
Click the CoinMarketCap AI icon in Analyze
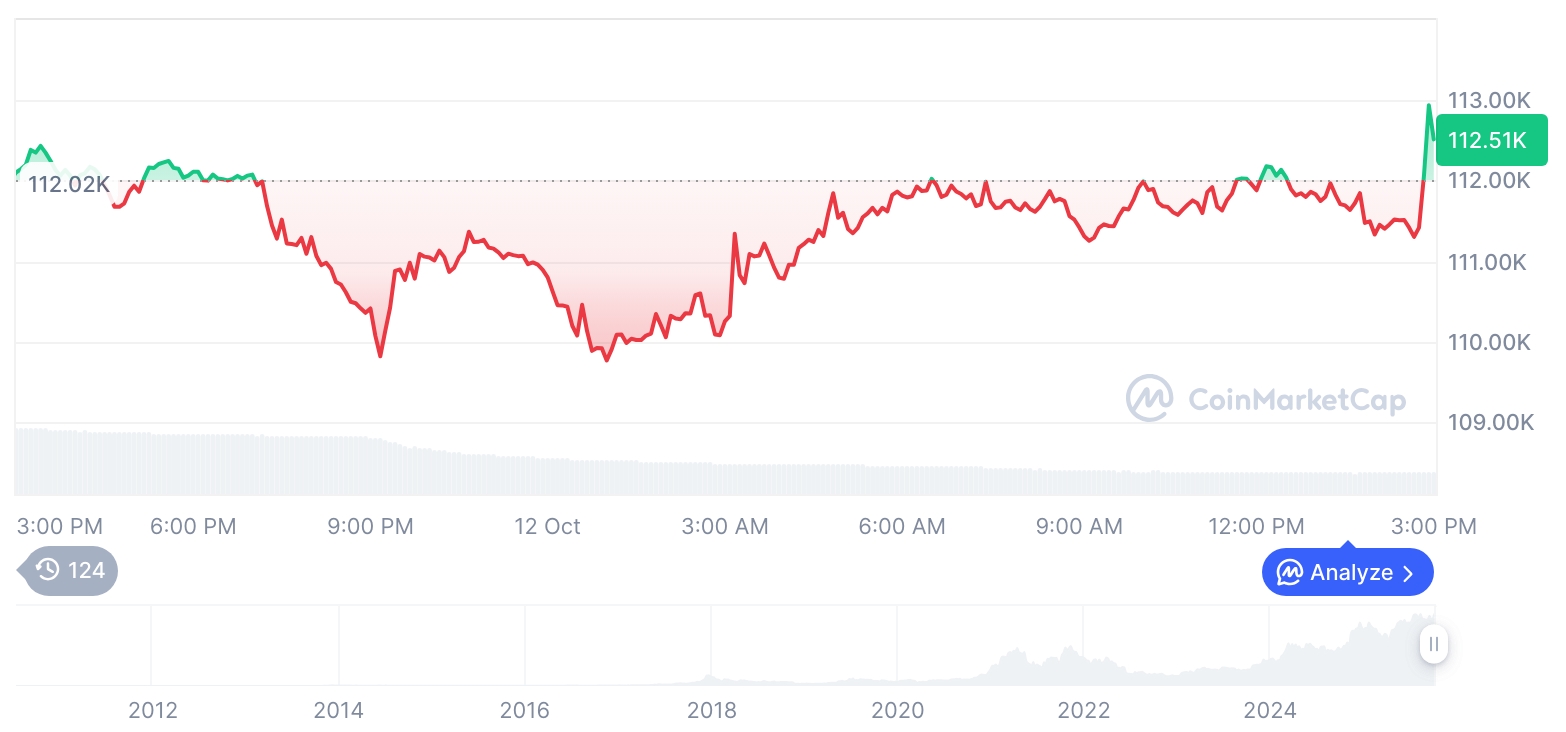point(1290,573)
